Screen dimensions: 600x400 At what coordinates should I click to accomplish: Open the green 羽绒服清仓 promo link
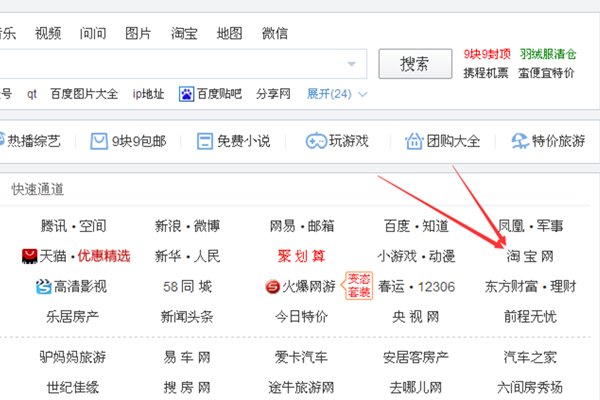[547, 54]
